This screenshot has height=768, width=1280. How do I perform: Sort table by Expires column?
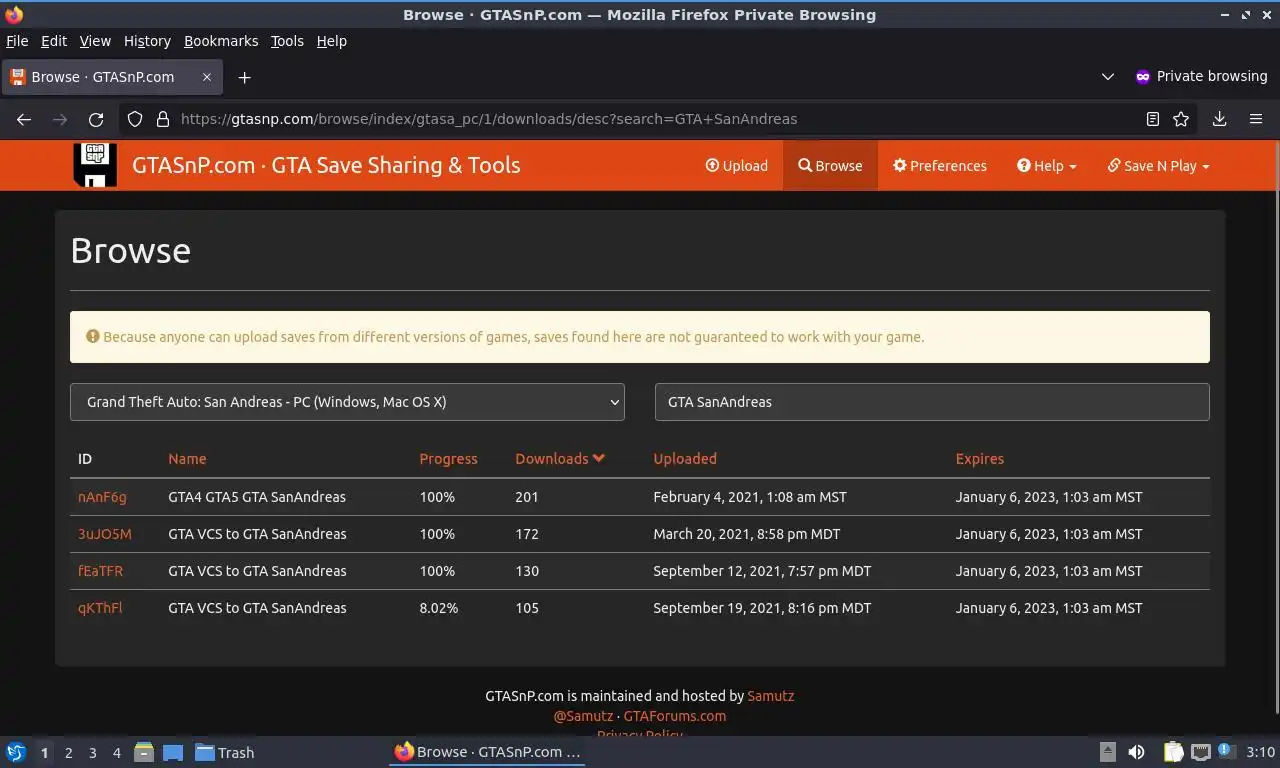click(979, 459)
